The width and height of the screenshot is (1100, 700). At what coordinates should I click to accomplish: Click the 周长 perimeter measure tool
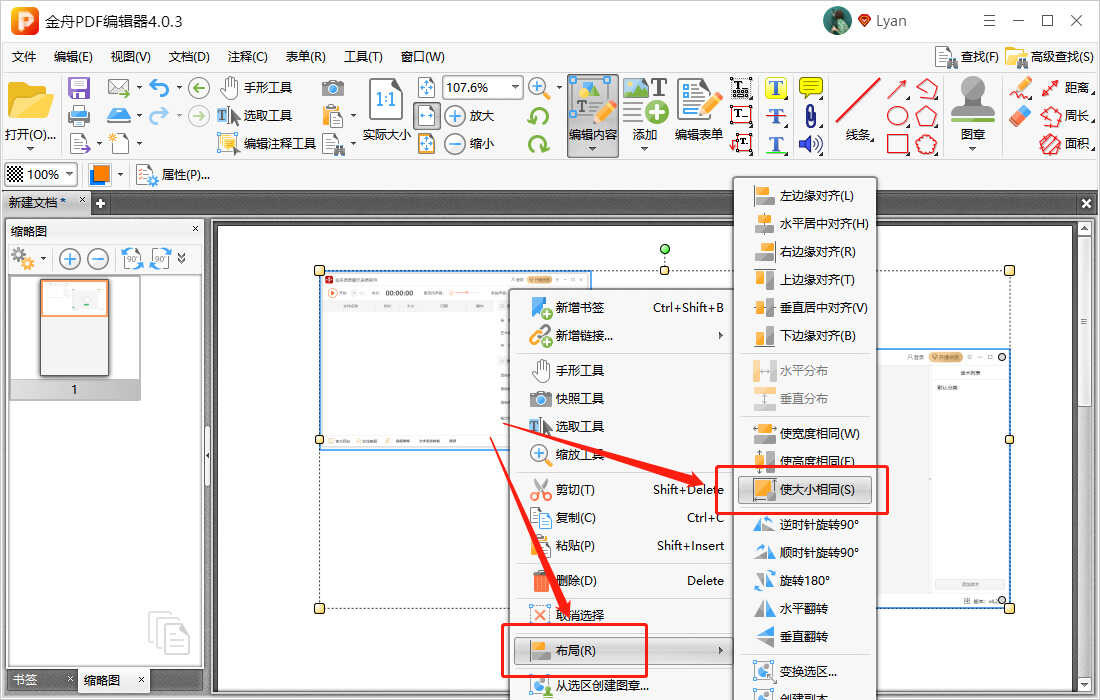(1065, 116)
